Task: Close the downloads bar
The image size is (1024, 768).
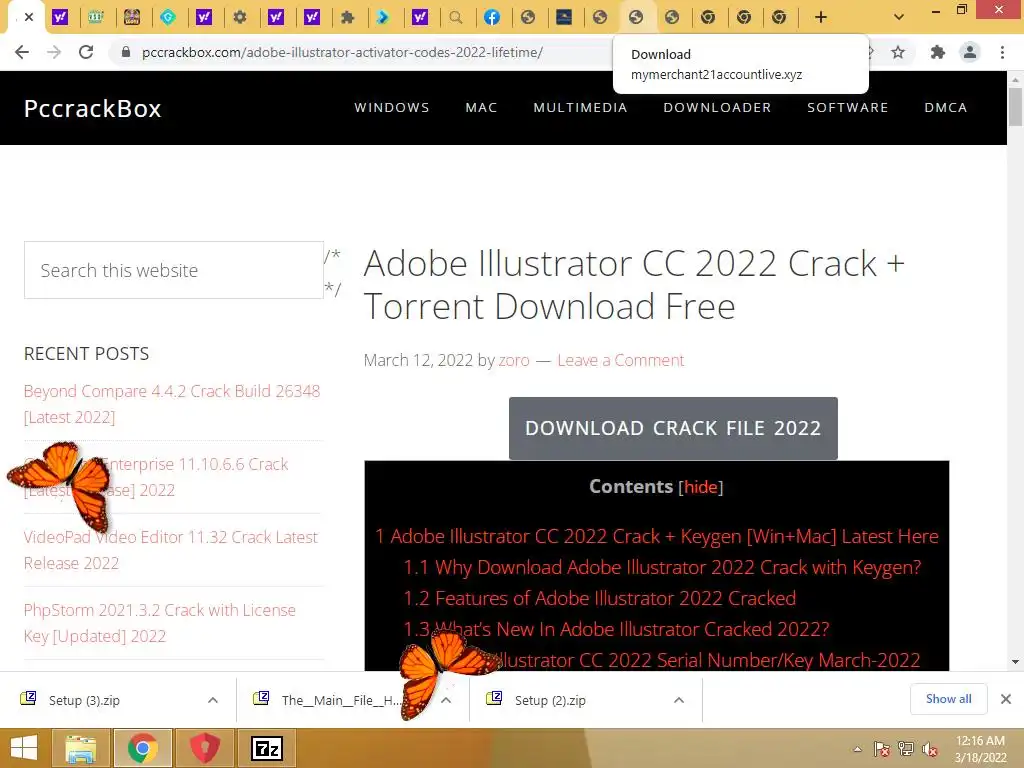Action: (1006, 699)
